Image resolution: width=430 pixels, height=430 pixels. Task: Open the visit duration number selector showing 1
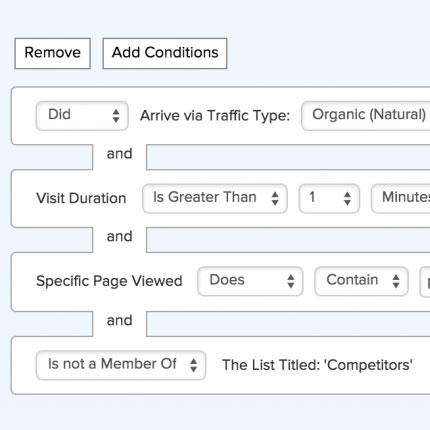pos(329,198)
